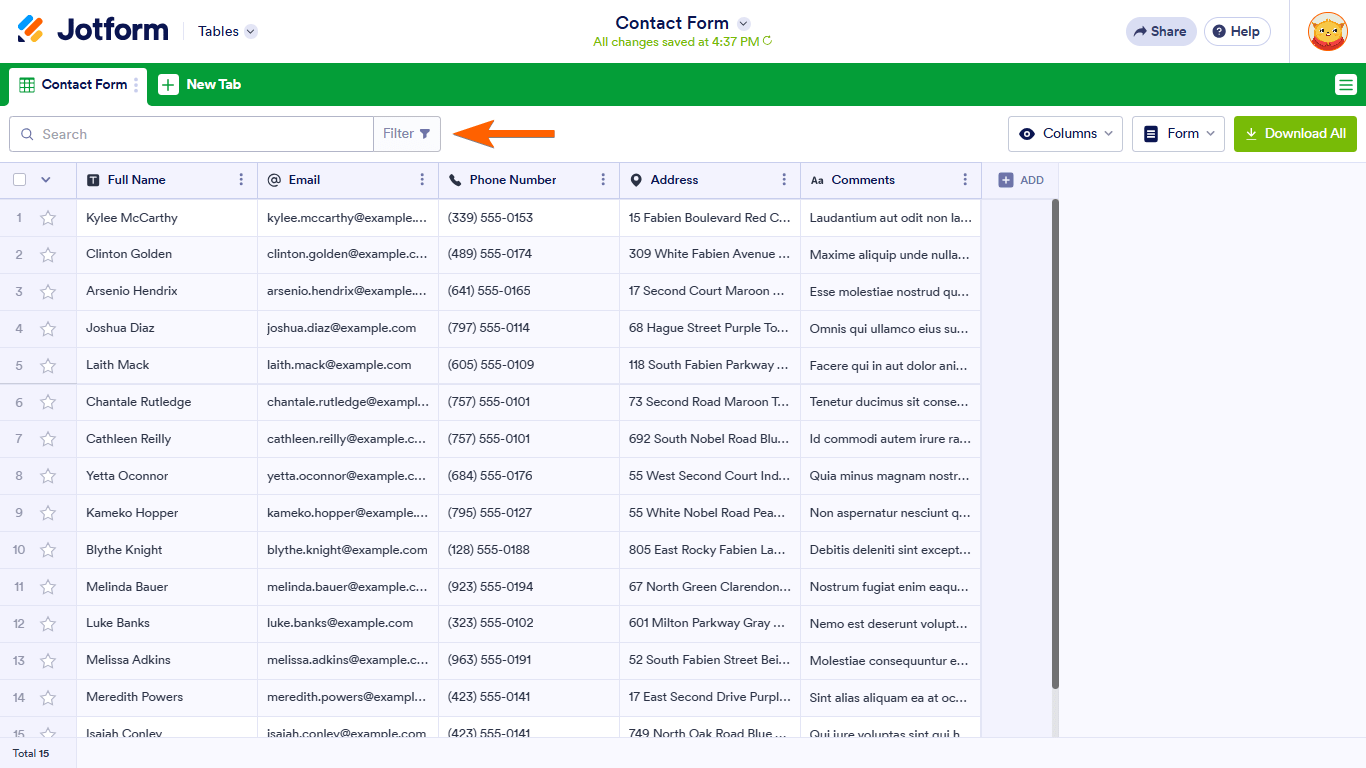Click the Total 15 footer count

point(31,753)
